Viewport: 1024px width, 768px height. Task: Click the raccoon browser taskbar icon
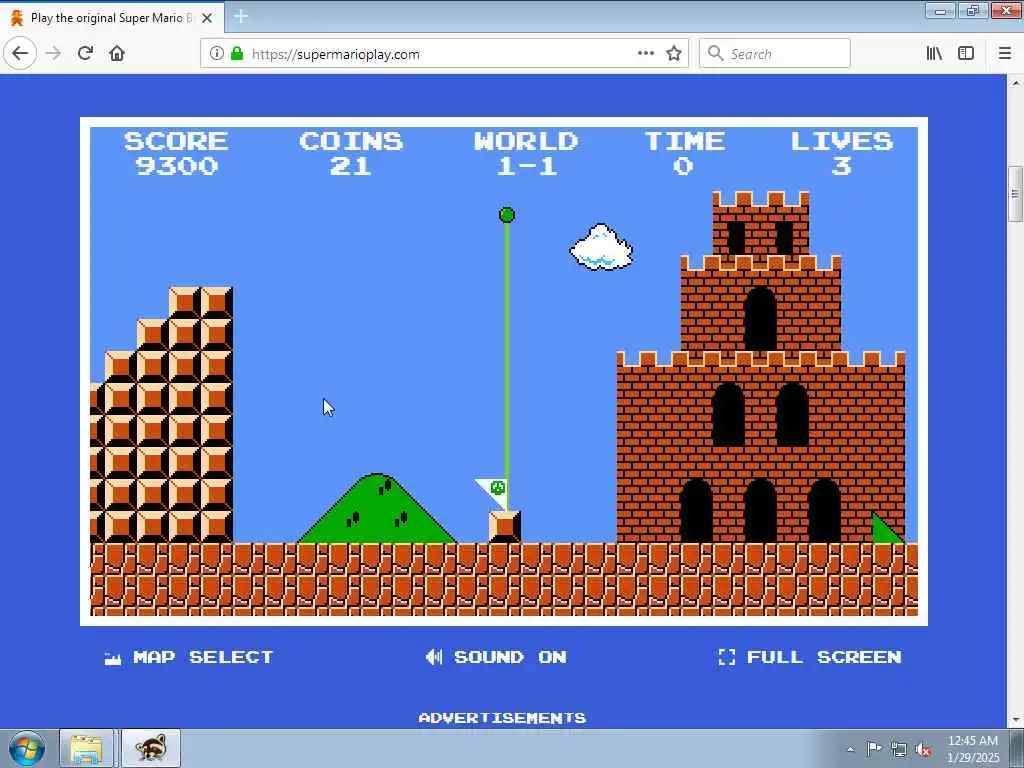(151, 748)
